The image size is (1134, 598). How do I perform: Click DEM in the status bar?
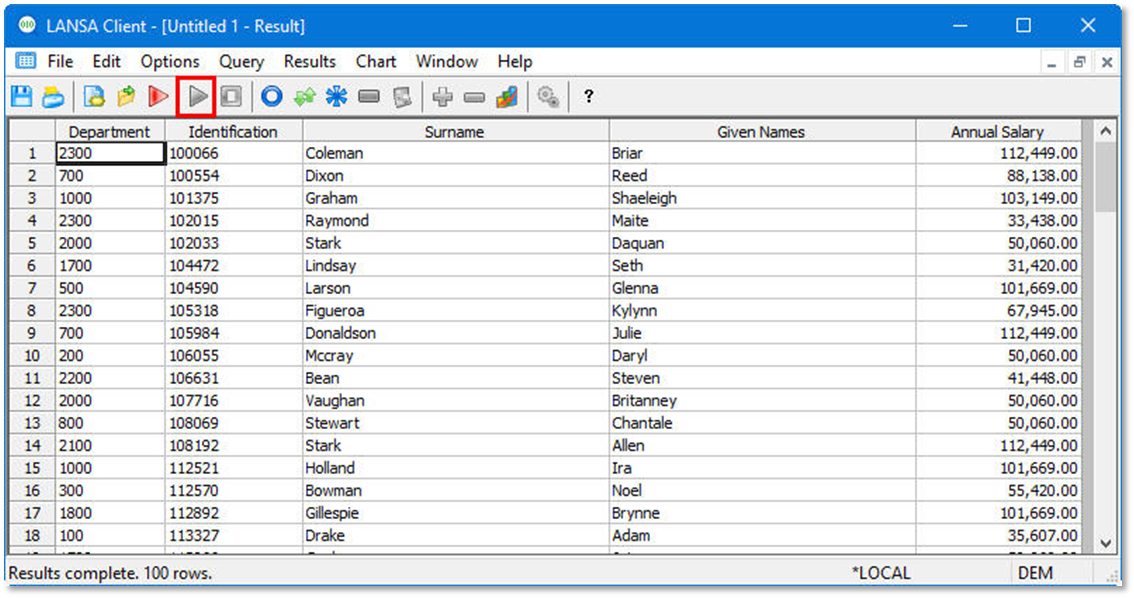coord(1036,573)
